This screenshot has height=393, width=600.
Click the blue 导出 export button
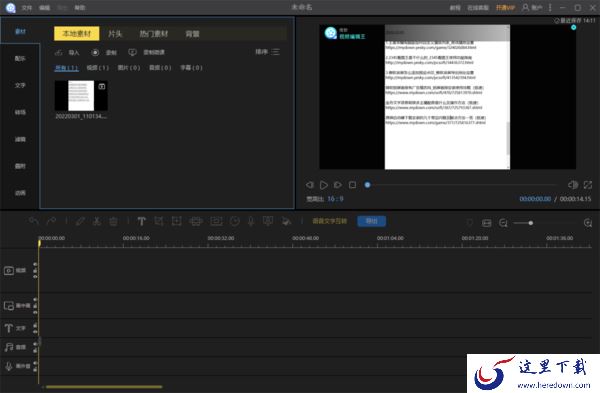(372, 221)
